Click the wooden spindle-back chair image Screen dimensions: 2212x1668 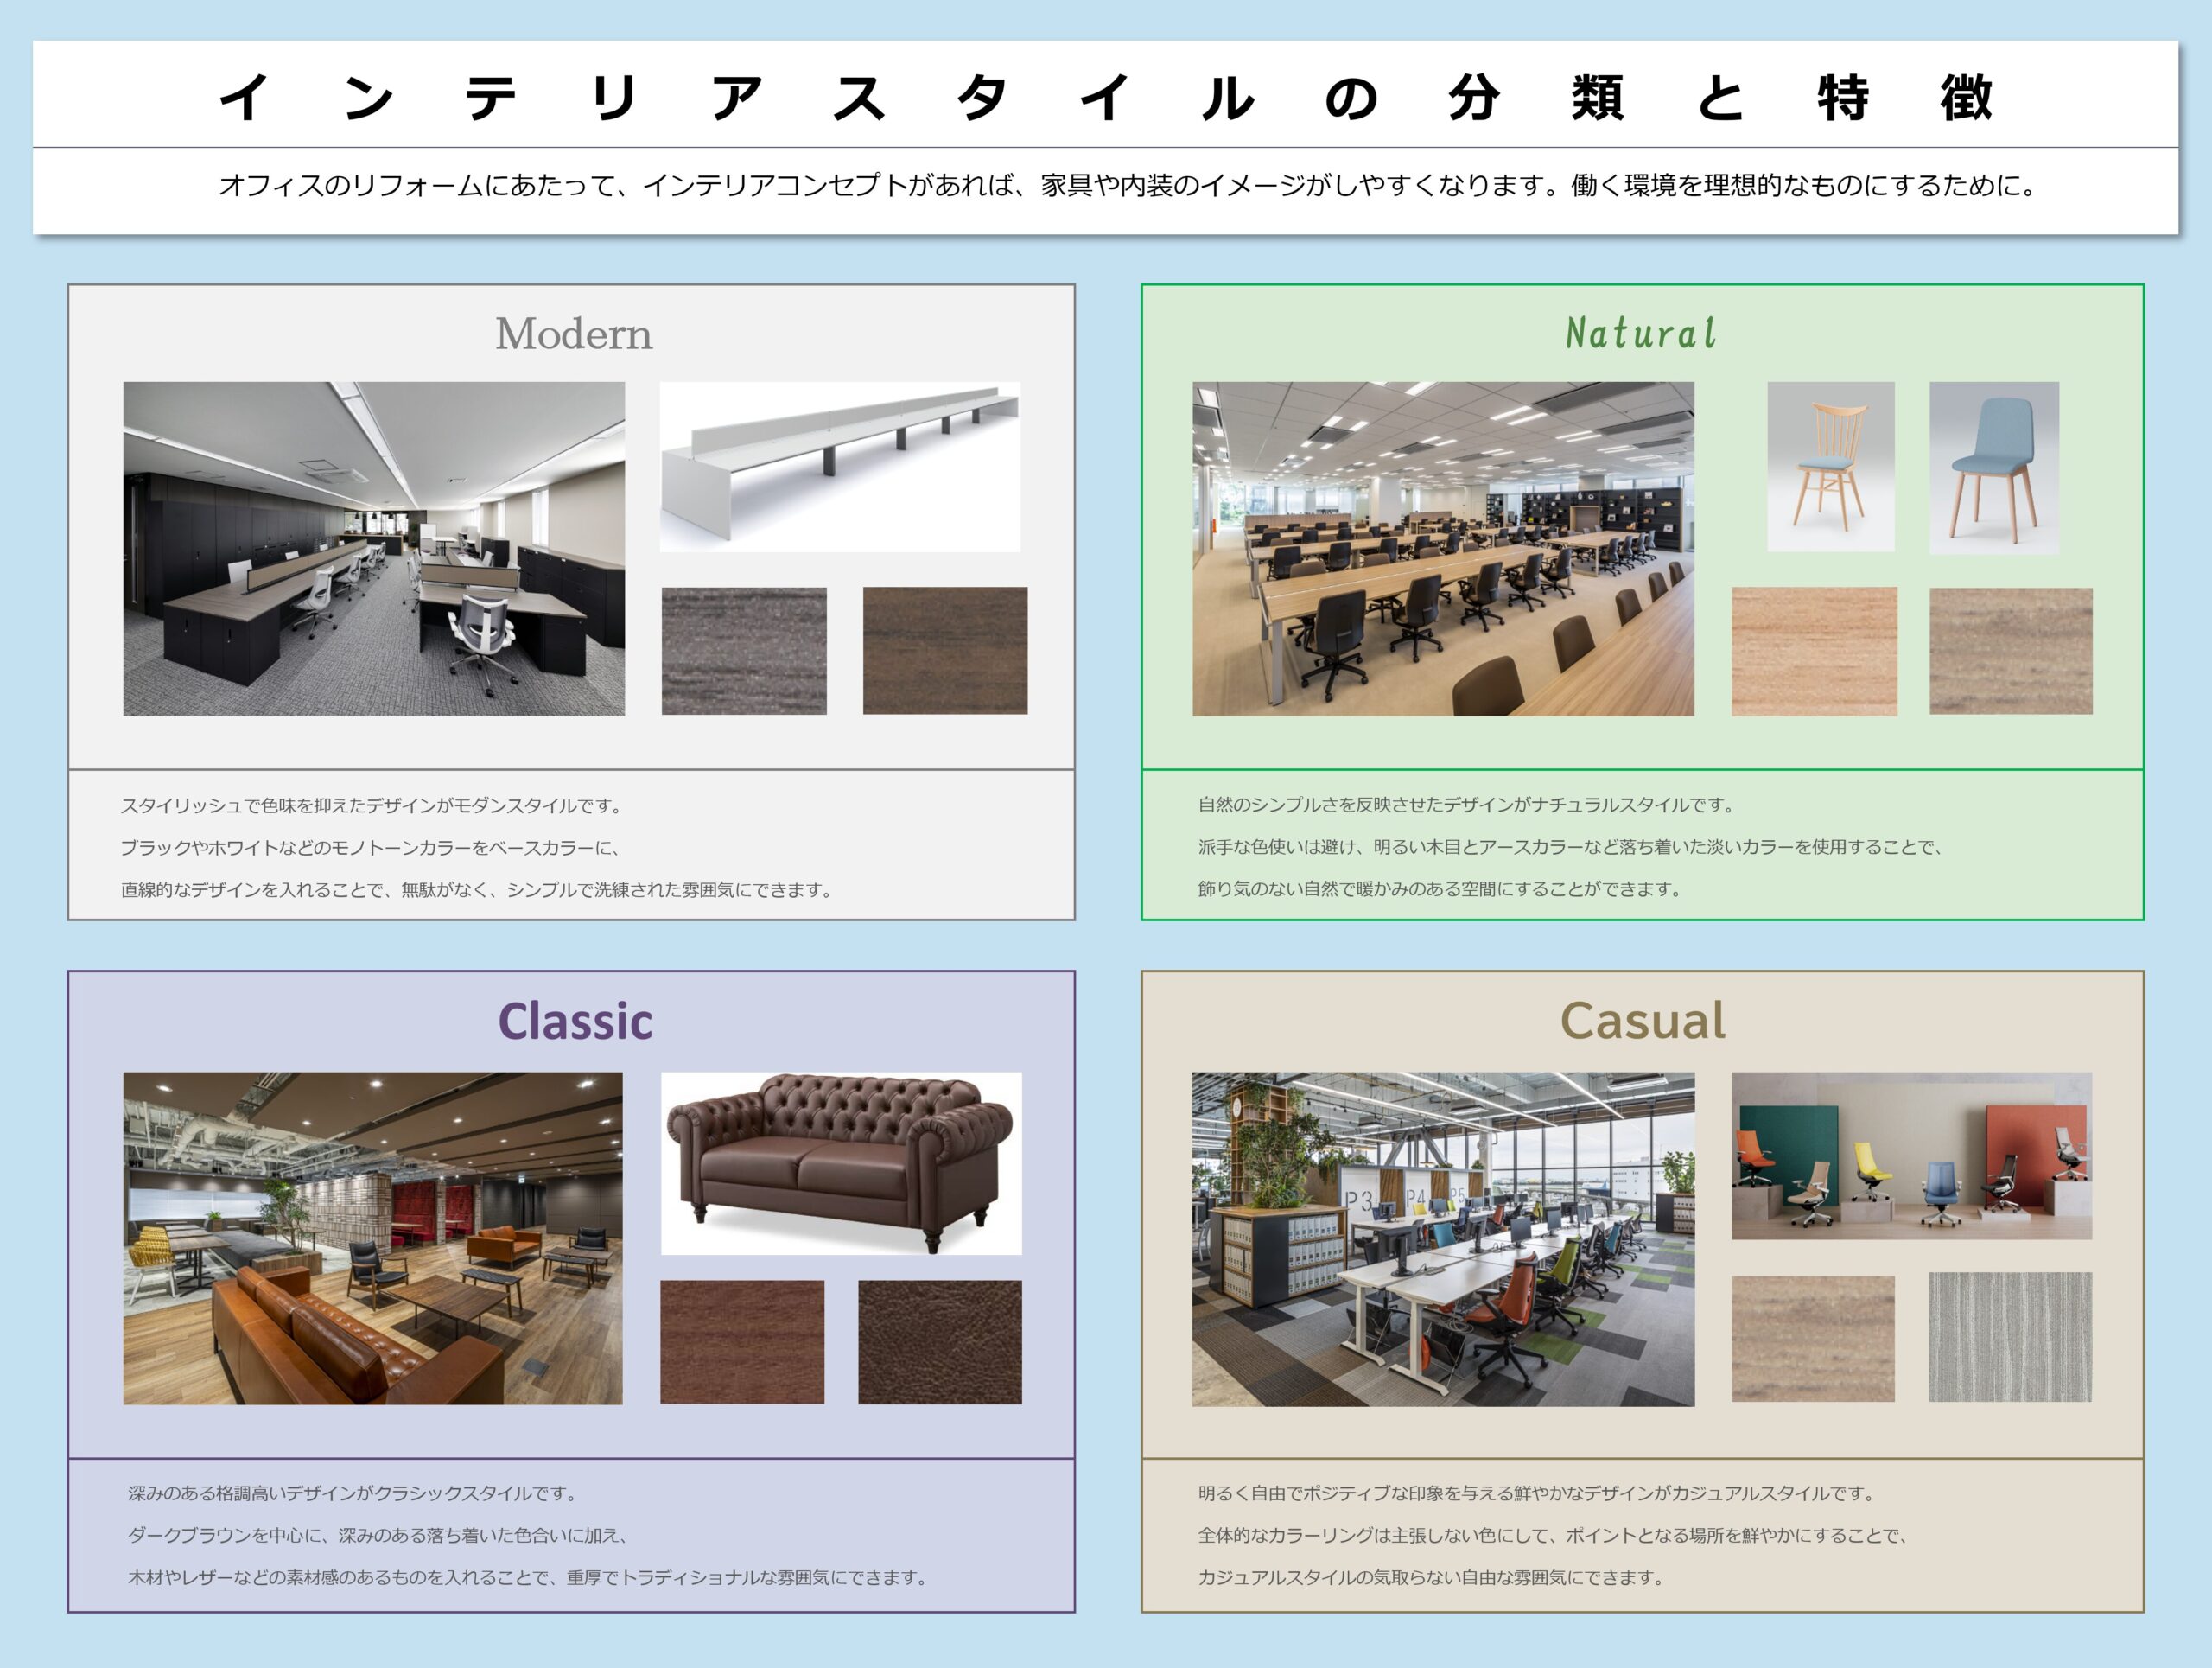[1830, 466]
